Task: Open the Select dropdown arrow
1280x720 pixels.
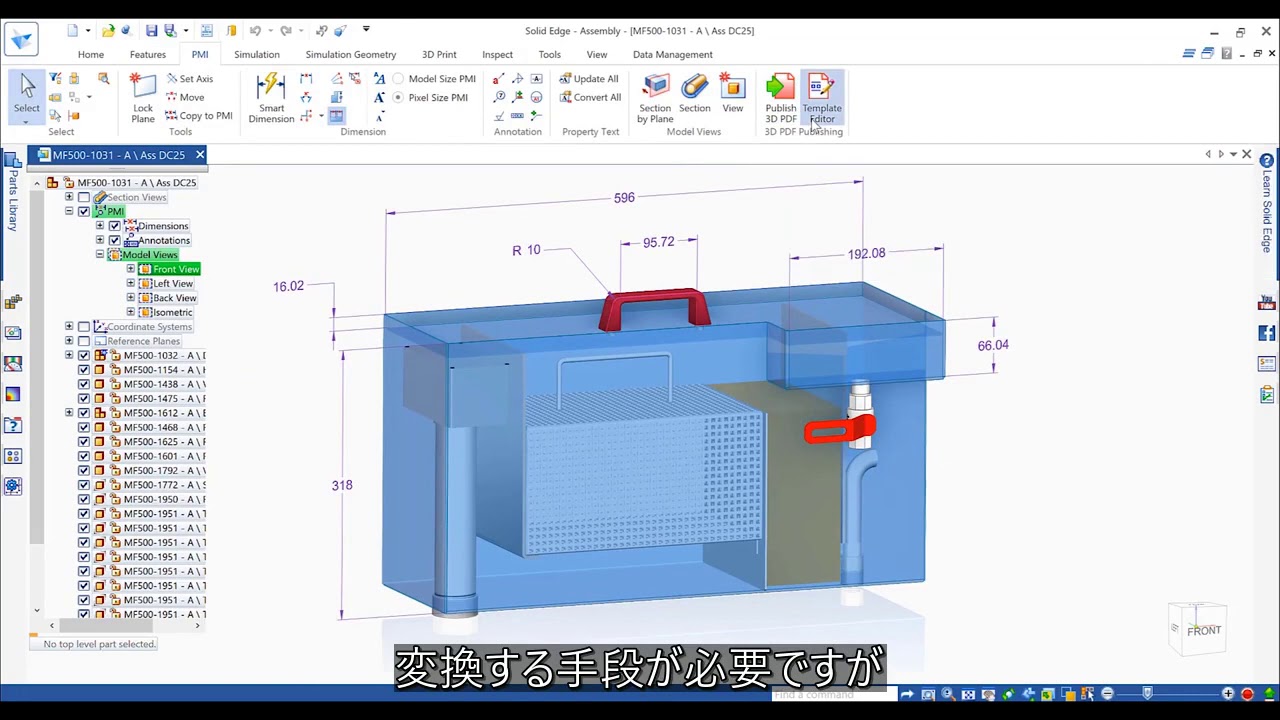Action: [26, 123]
